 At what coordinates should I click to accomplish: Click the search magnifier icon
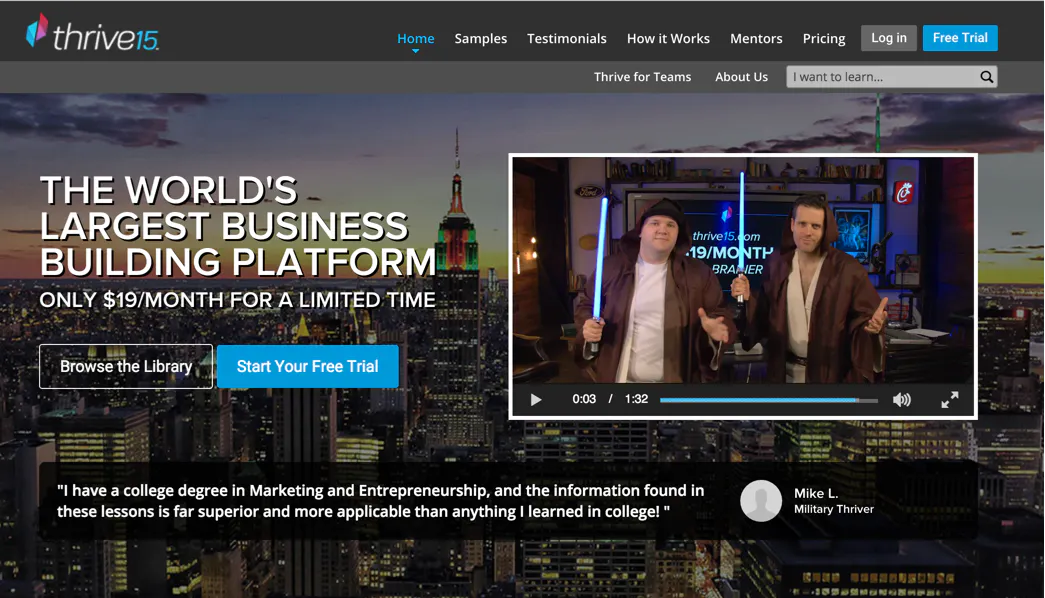coord(986,77)
